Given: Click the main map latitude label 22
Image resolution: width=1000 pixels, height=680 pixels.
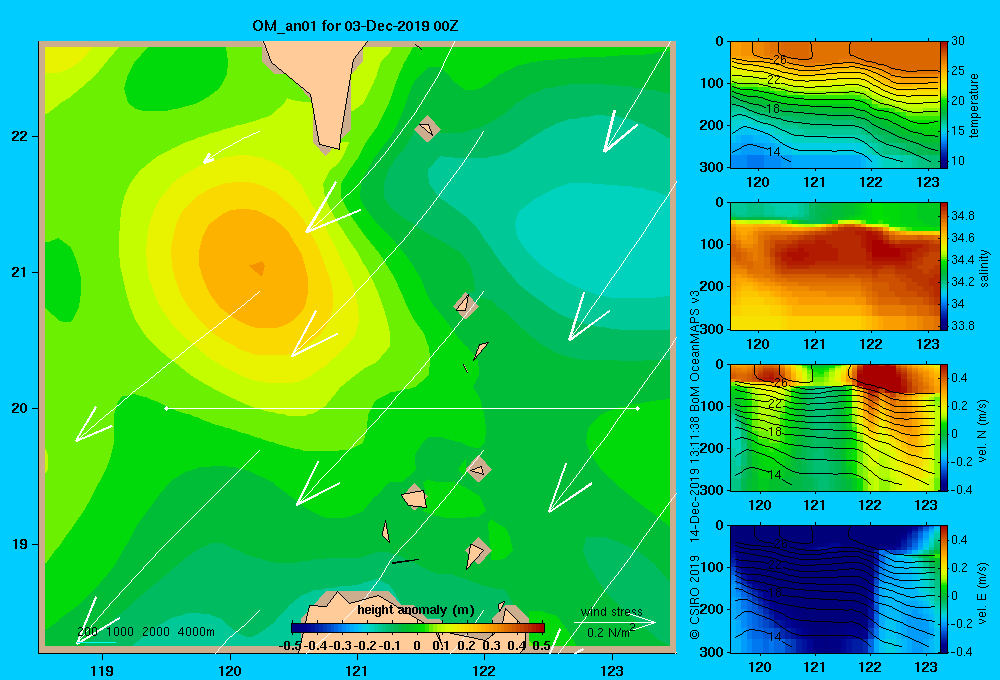Looking at the screenshot, I should 20,137.
